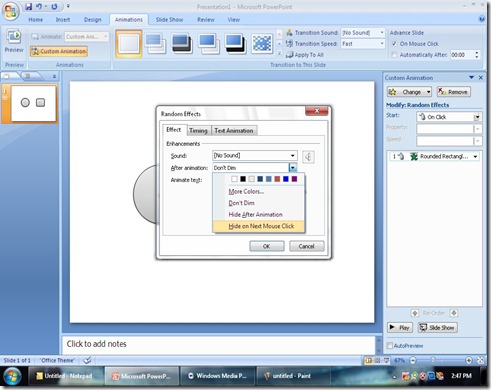Enable the Automatically After checkbox

tap(394, 55)
